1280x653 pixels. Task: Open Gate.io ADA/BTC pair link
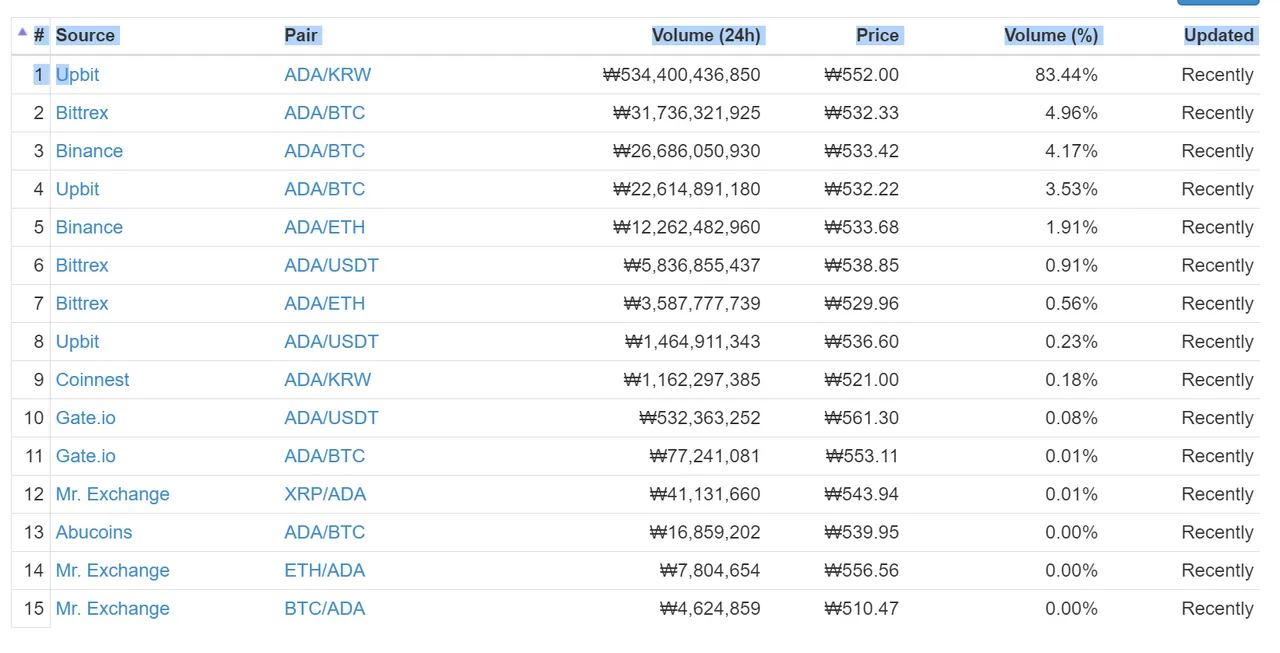[x=324, y=456]
